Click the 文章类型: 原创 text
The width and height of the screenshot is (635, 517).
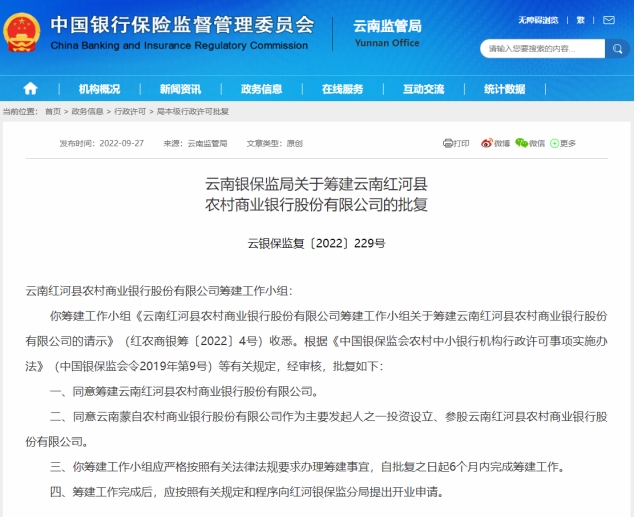(x=275, y=143)
